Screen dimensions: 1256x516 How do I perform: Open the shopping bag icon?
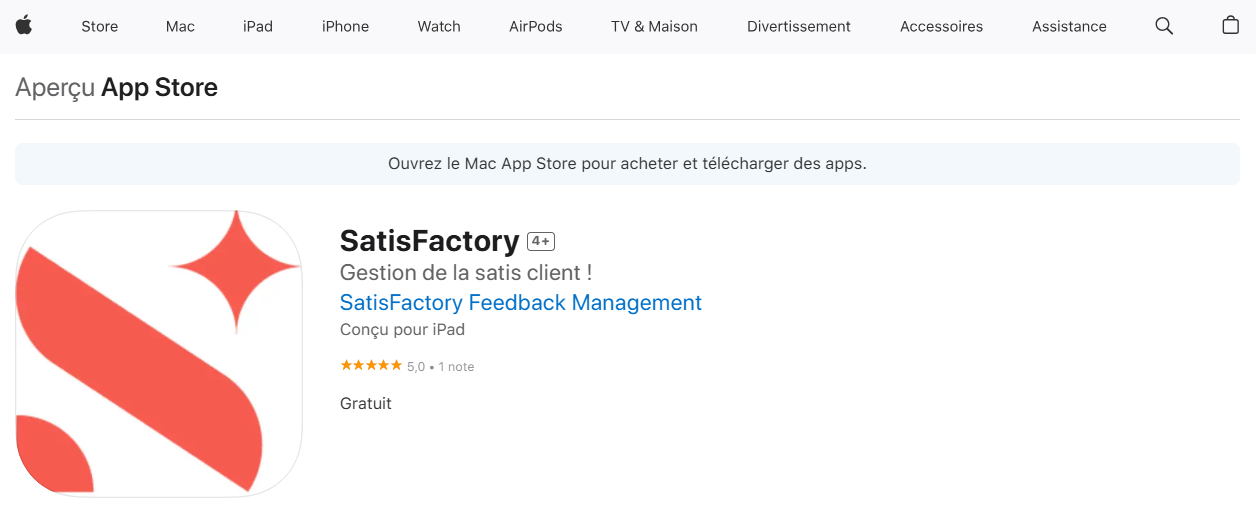1231,26
